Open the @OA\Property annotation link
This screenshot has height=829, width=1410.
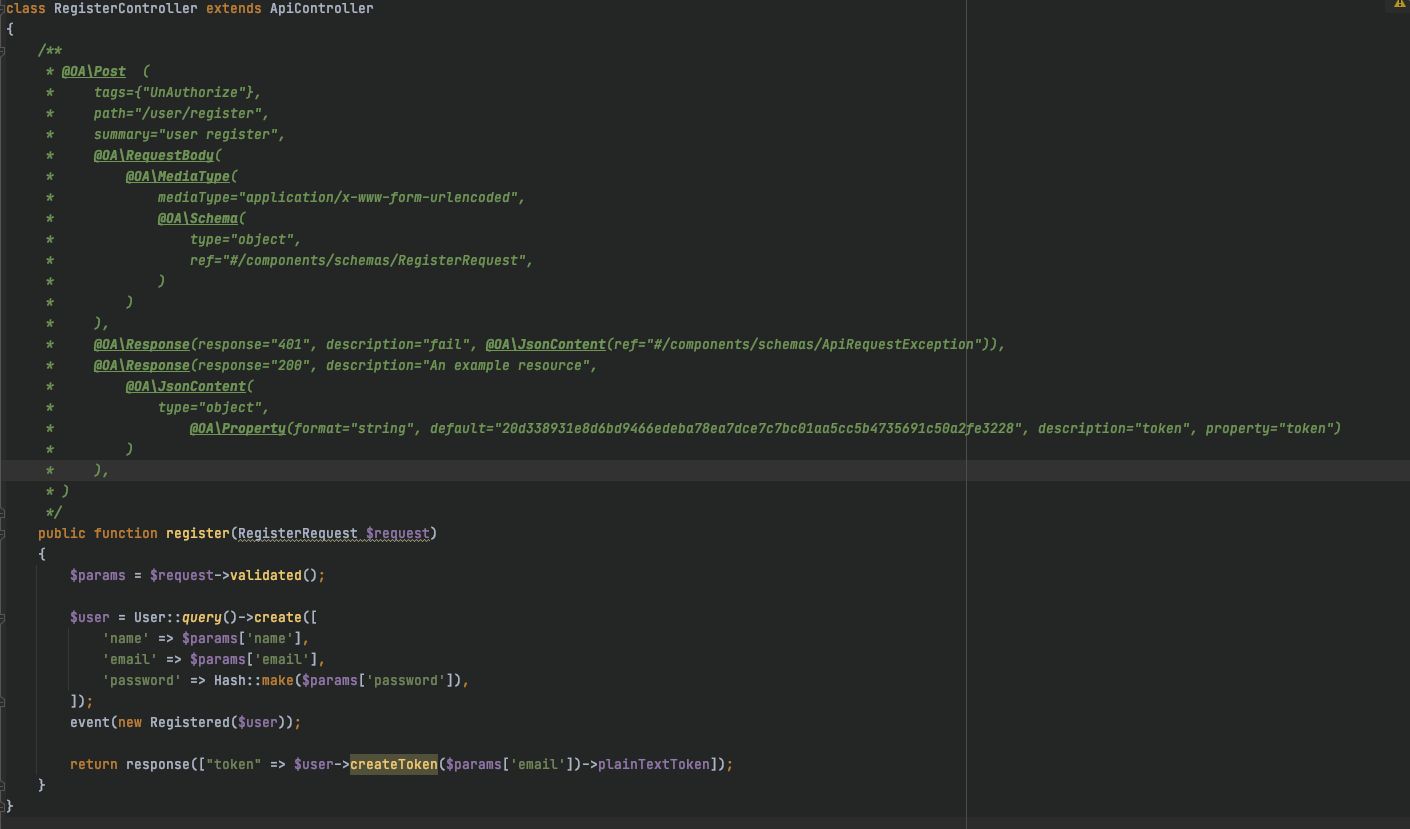tap(238, 428)
